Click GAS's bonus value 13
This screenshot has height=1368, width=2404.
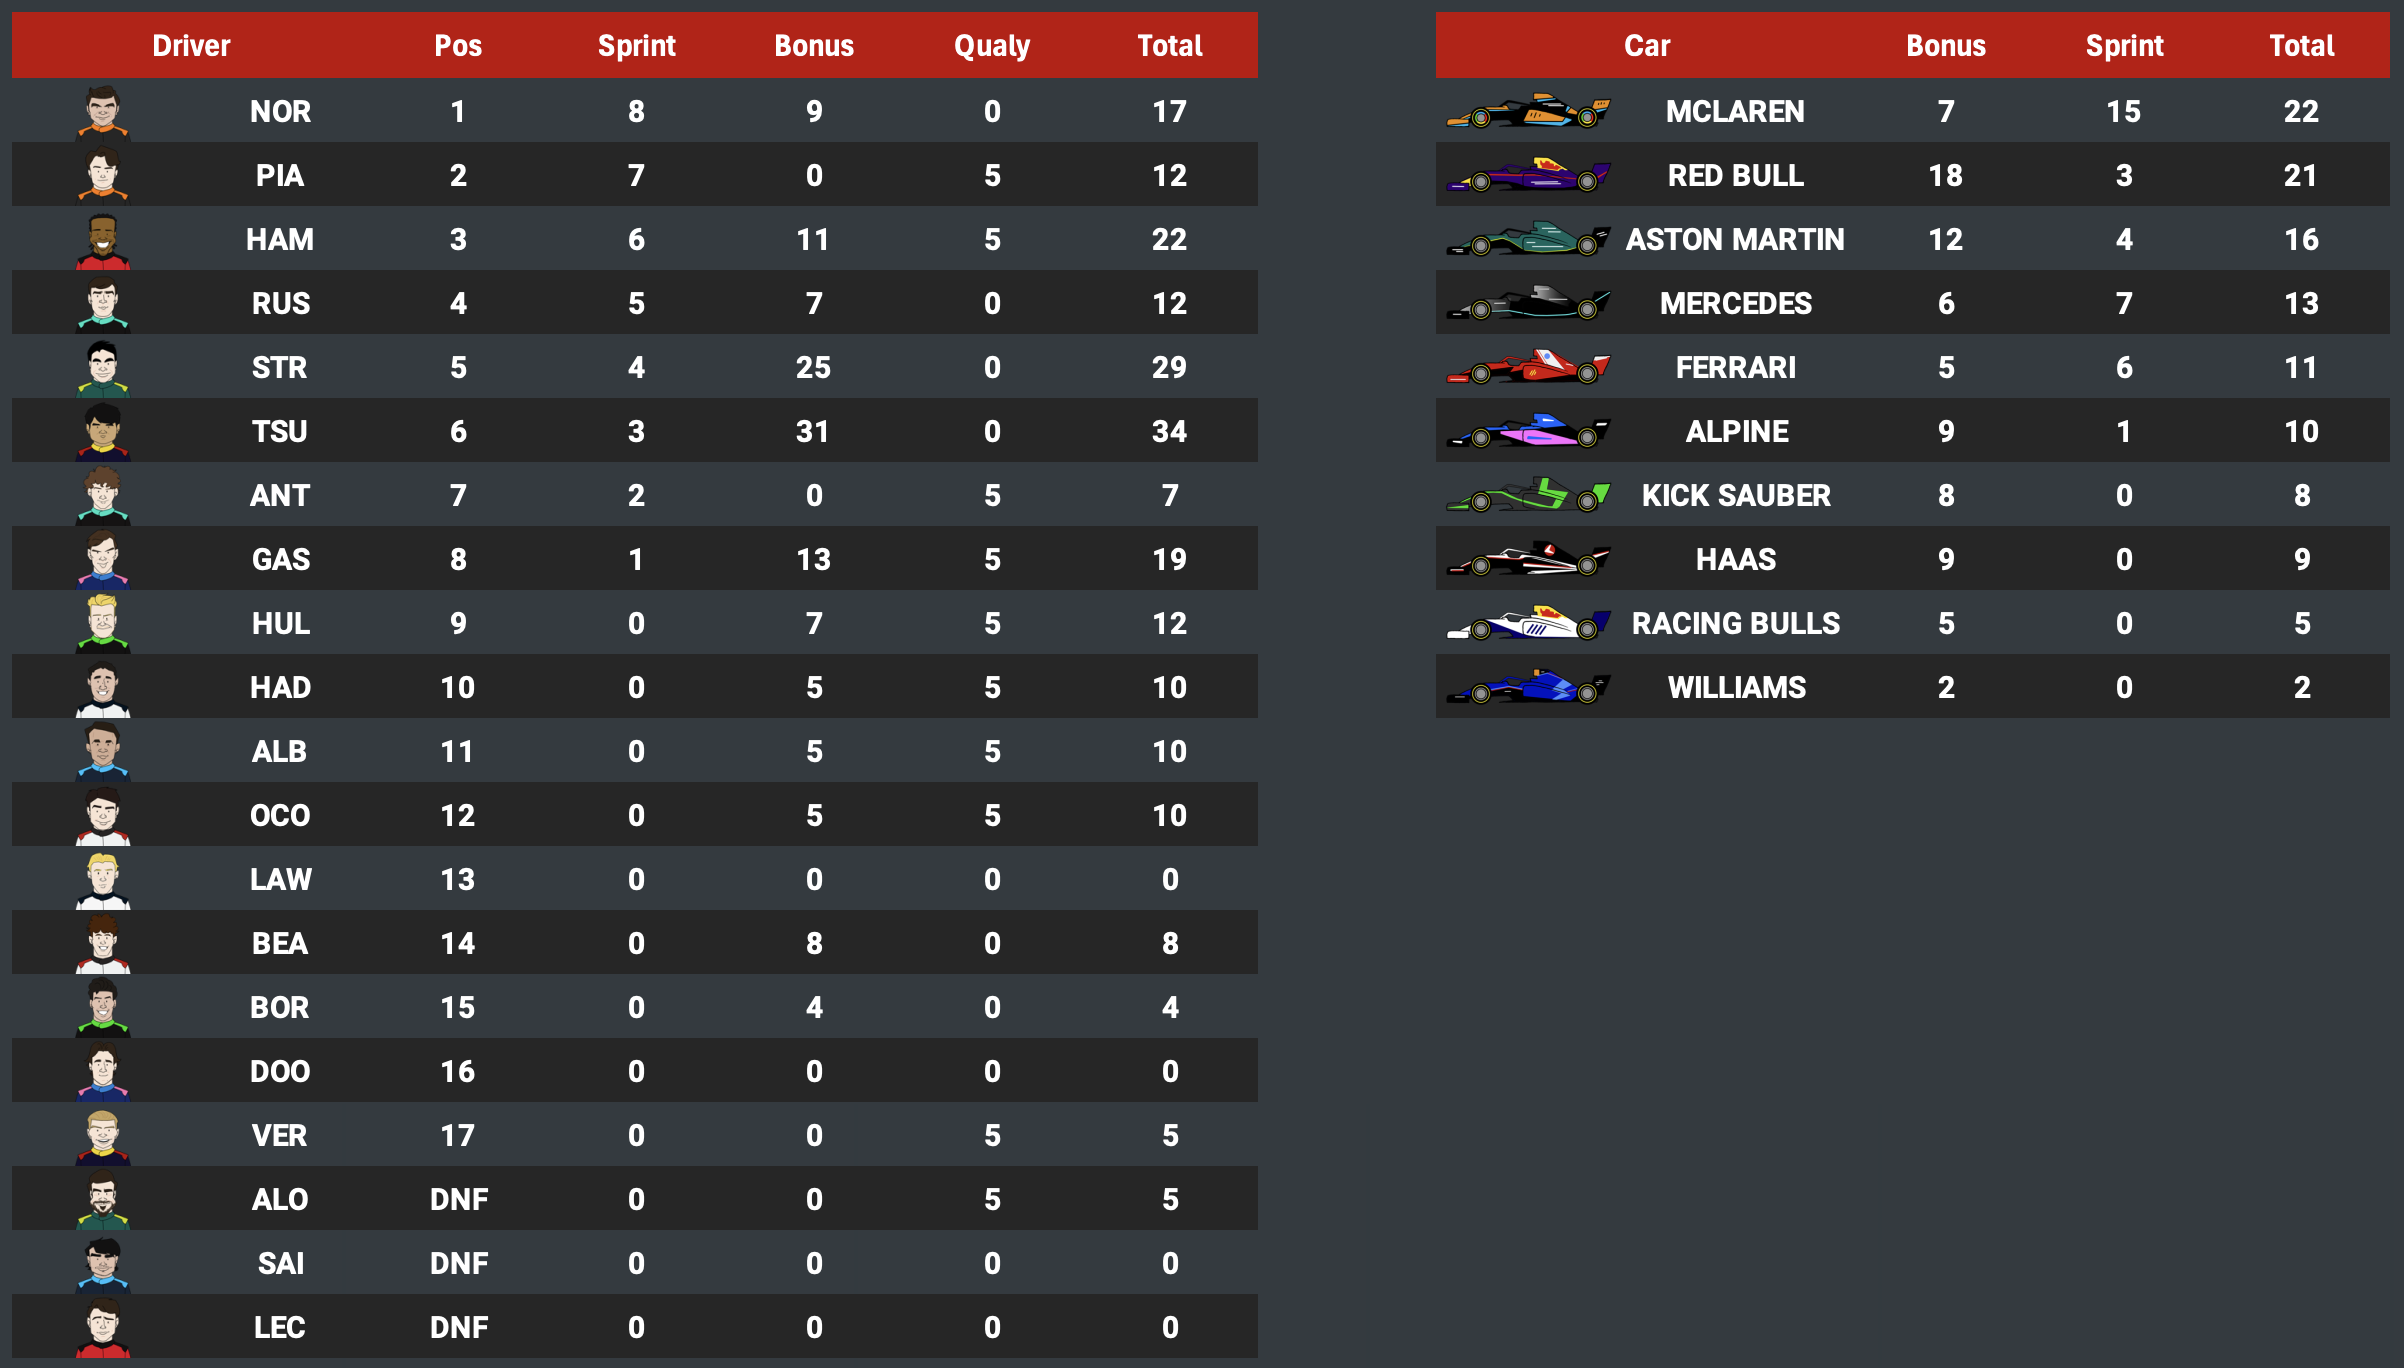tap(814, 559)
